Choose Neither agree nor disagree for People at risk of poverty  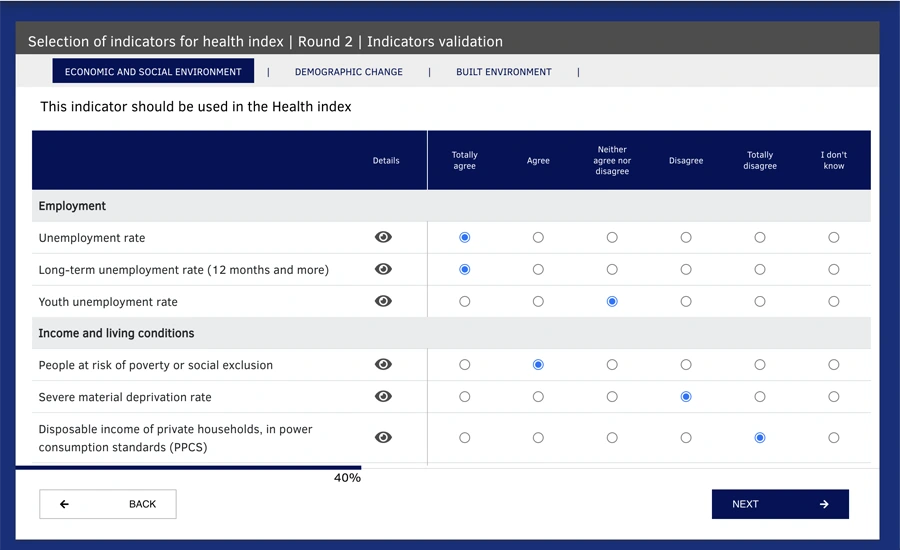click(x=612, y=365)
